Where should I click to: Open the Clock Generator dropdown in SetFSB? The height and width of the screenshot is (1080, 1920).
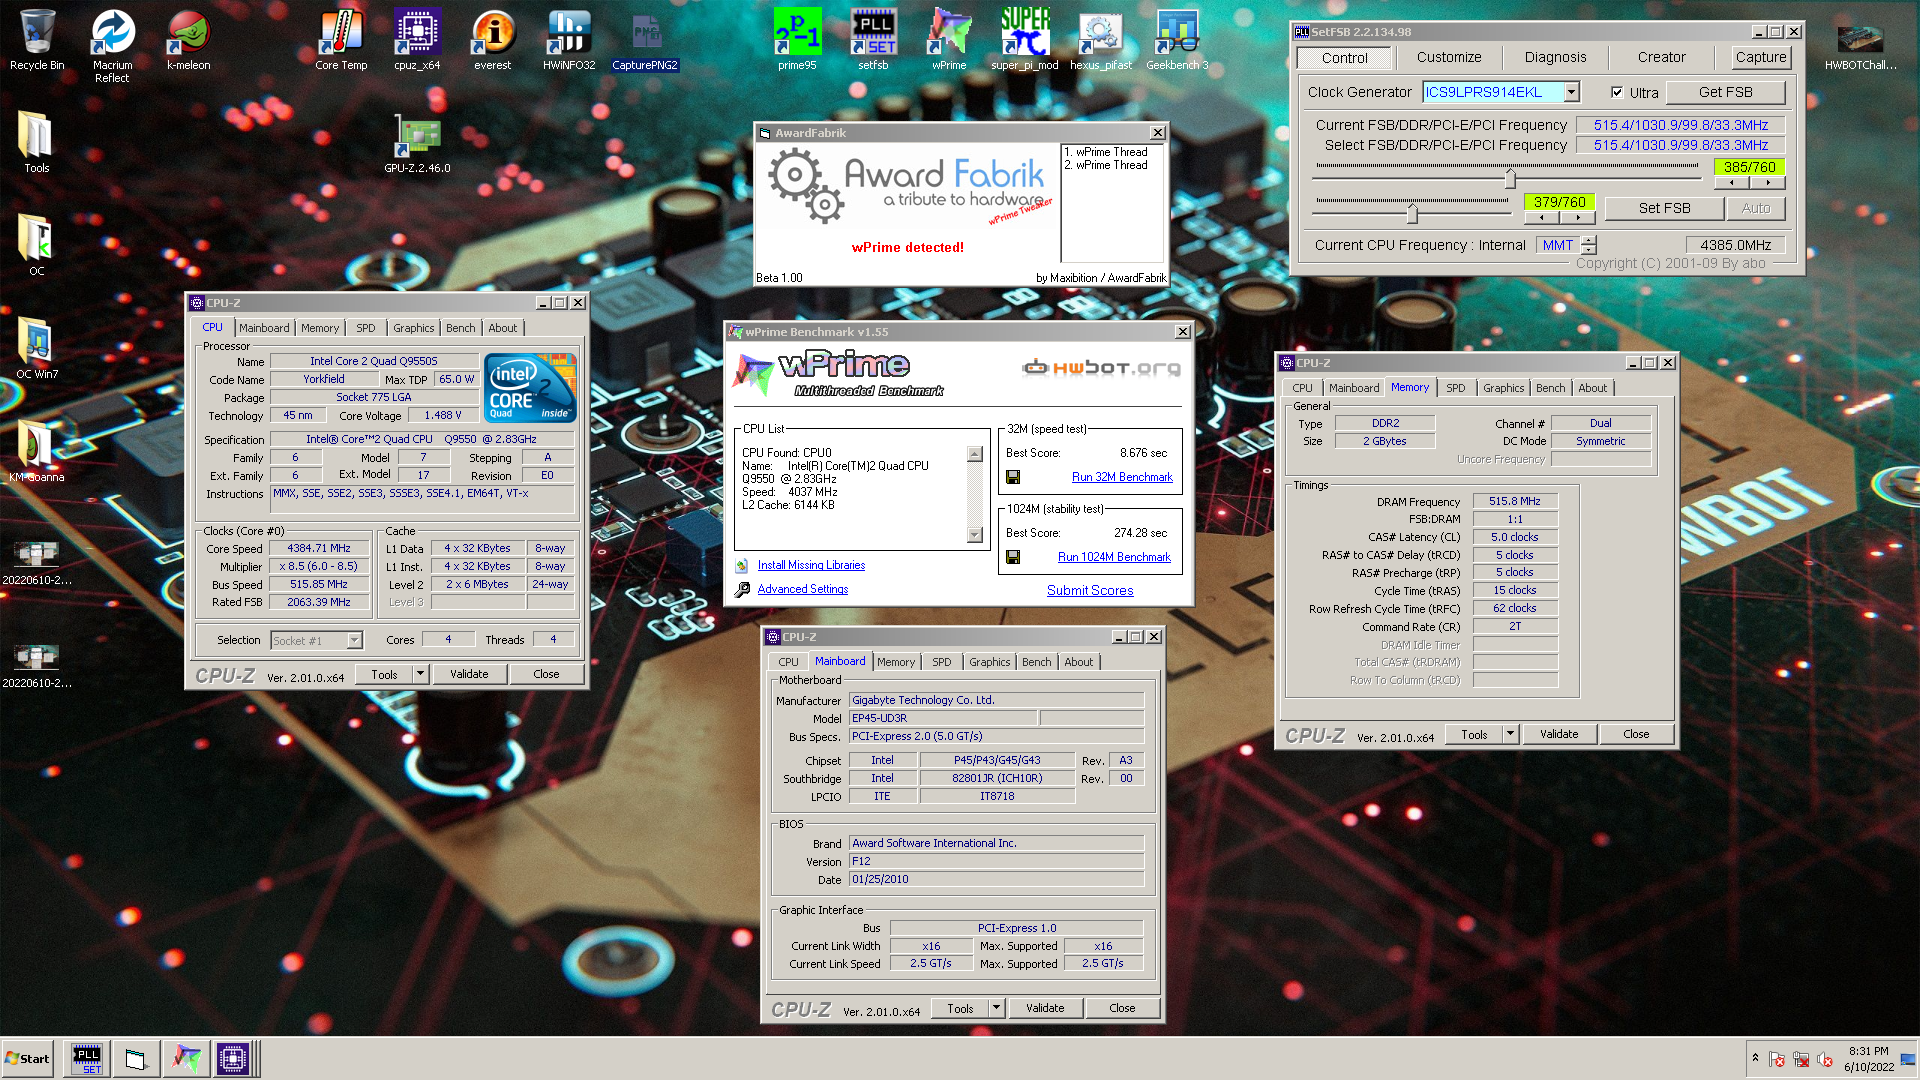1571,92
